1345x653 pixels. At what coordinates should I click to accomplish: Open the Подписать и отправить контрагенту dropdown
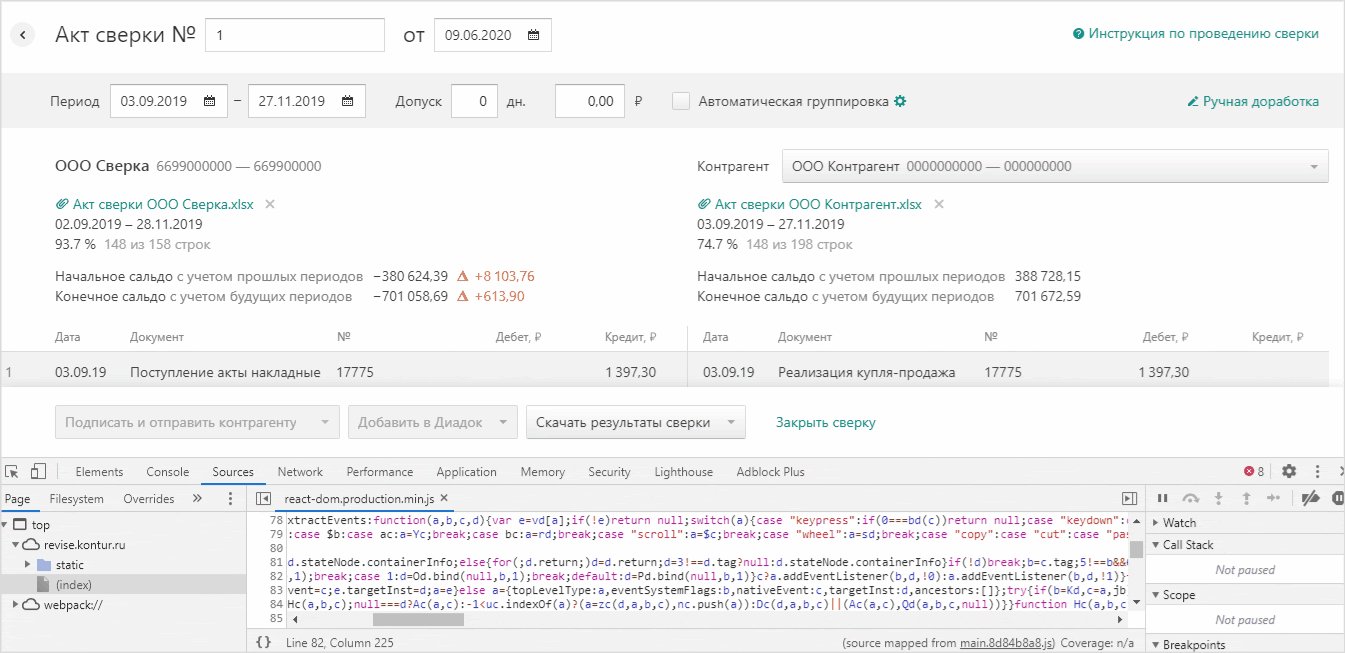(x=198, y=422)
